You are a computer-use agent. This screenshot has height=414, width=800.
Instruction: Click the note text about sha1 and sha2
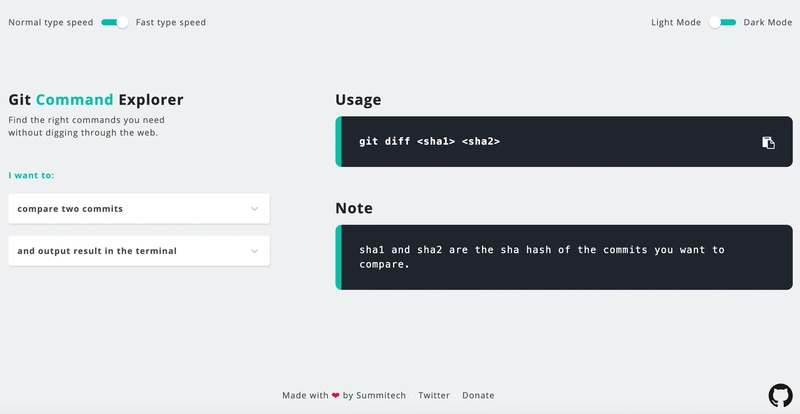click(x=542, y=257)
